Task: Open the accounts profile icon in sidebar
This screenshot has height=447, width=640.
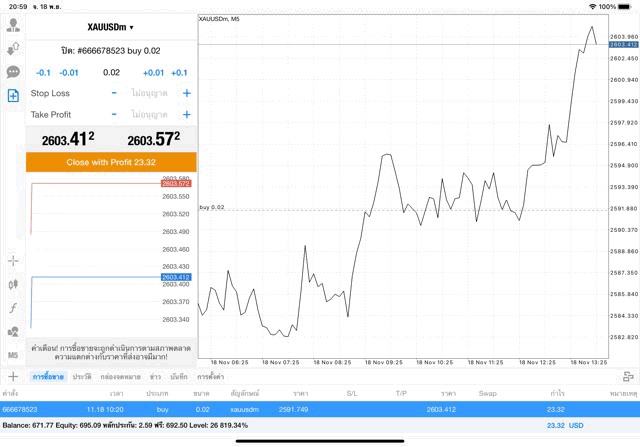Action: click(x=13, y=25)
